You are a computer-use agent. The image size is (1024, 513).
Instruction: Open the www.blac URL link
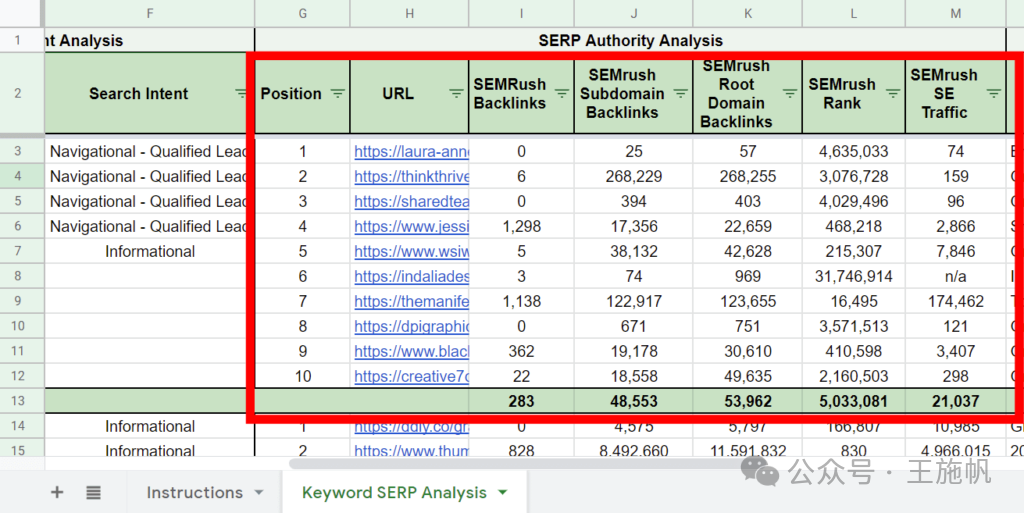pos(411,351)
